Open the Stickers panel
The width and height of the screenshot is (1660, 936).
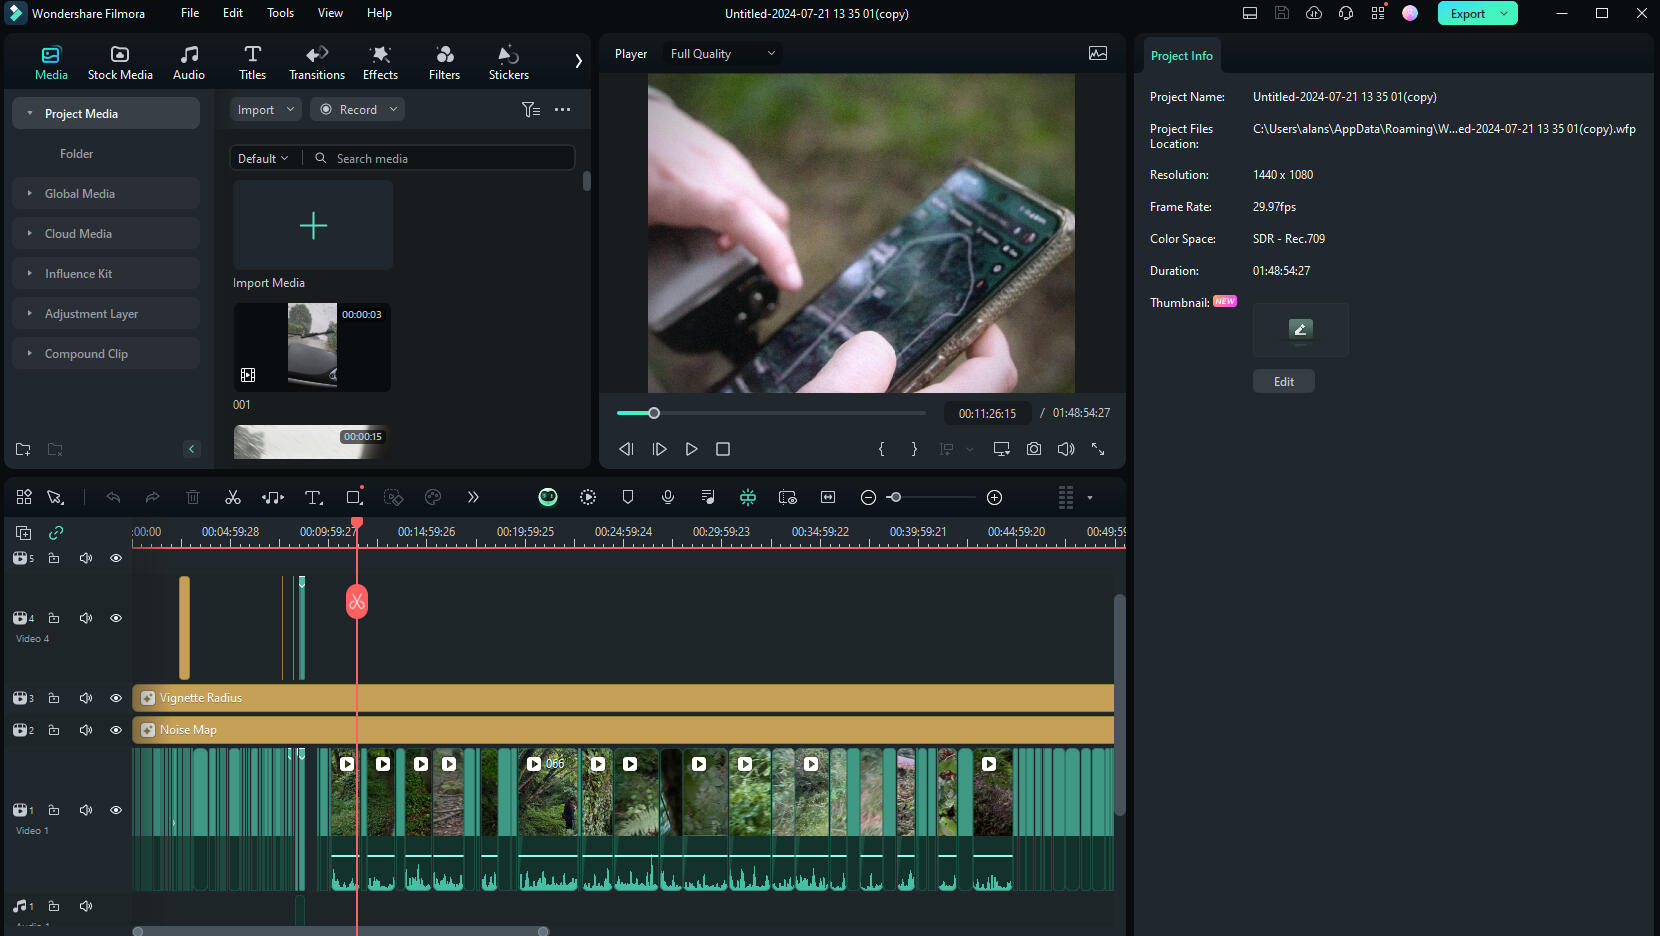click(x=508, y=62)
